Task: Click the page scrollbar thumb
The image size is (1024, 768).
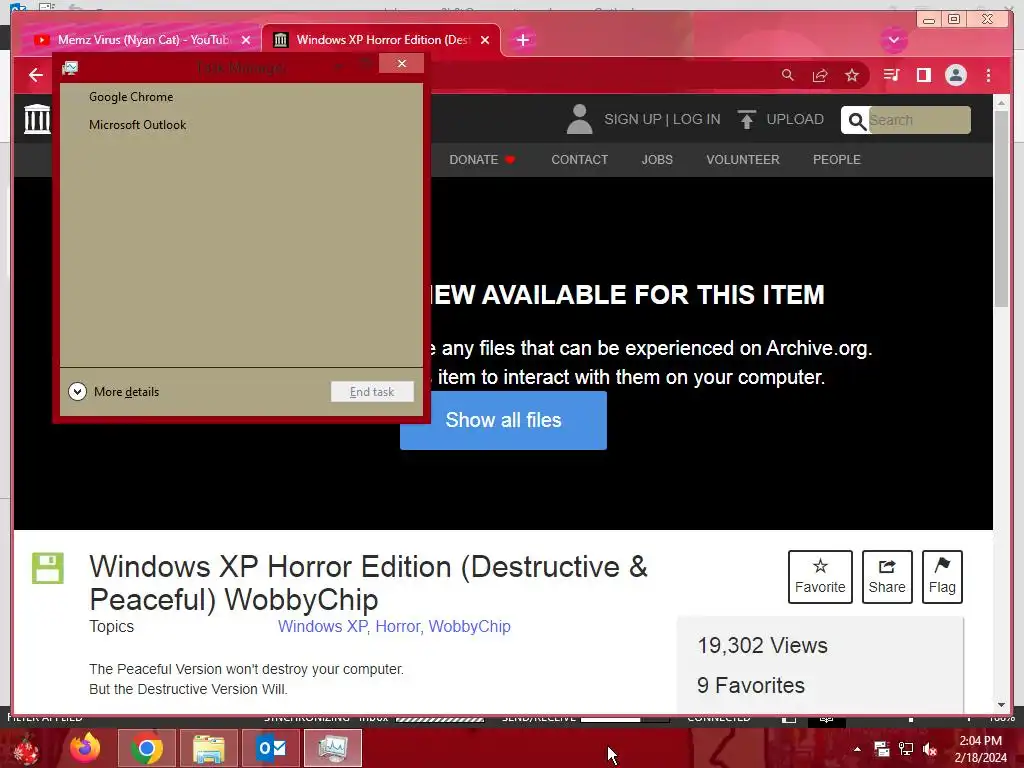Action: coord(1001,209)
